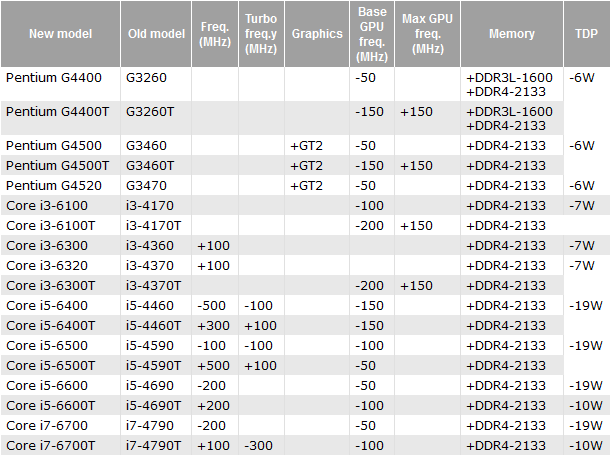
Task: Click '+GT2' in Pentium G4520 row
Action: tap(317, 185)
